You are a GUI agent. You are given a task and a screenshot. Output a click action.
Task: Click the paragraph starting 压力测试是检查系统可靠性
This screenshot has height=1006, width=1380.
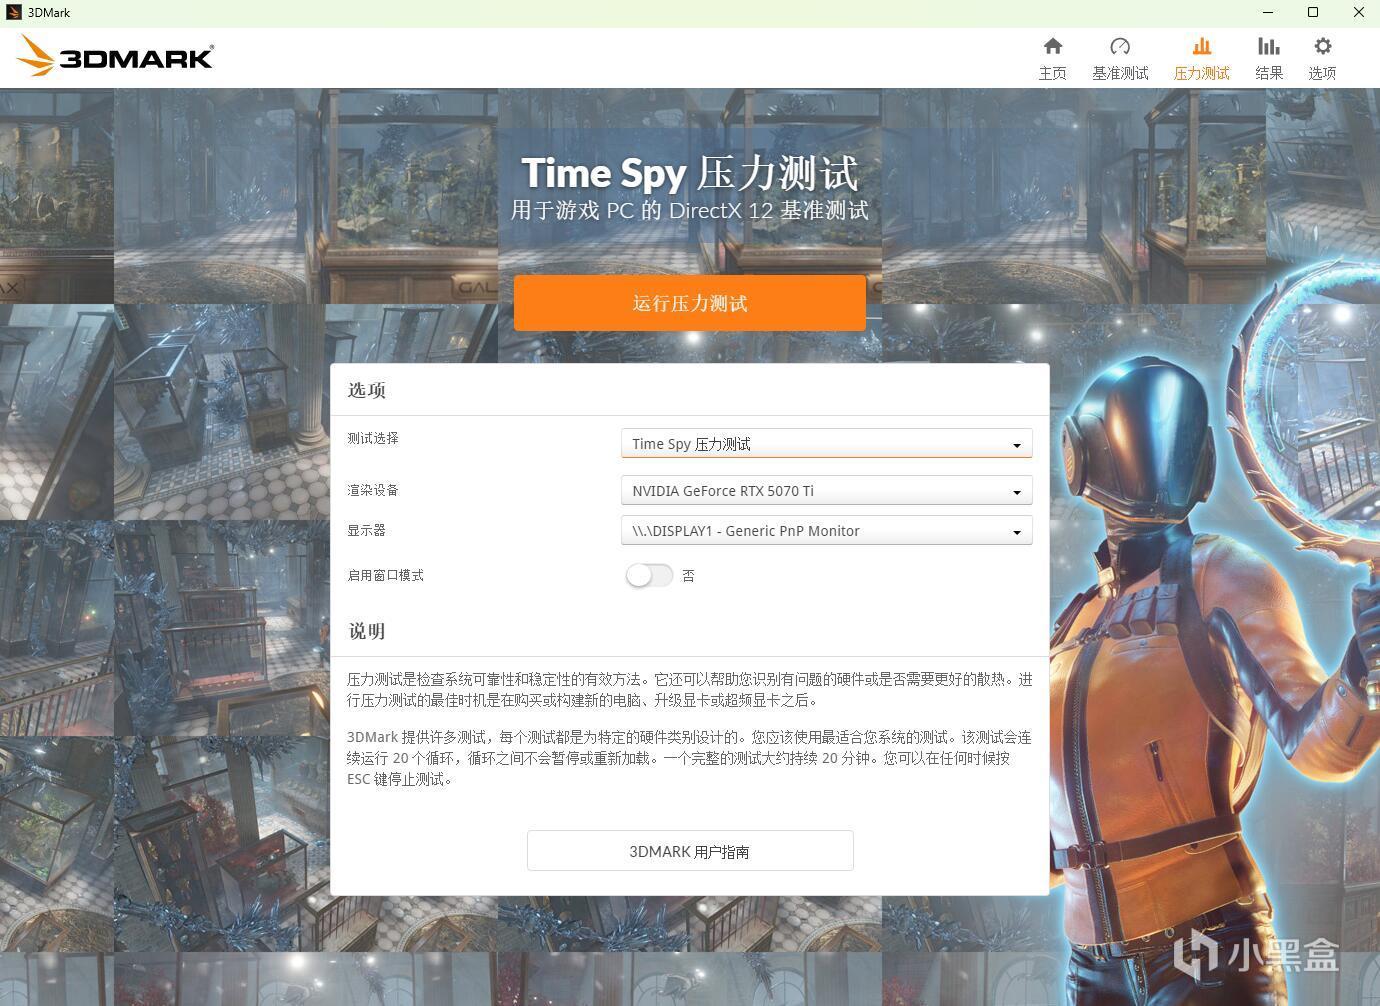pyautogui.click(x=690, y=690)
